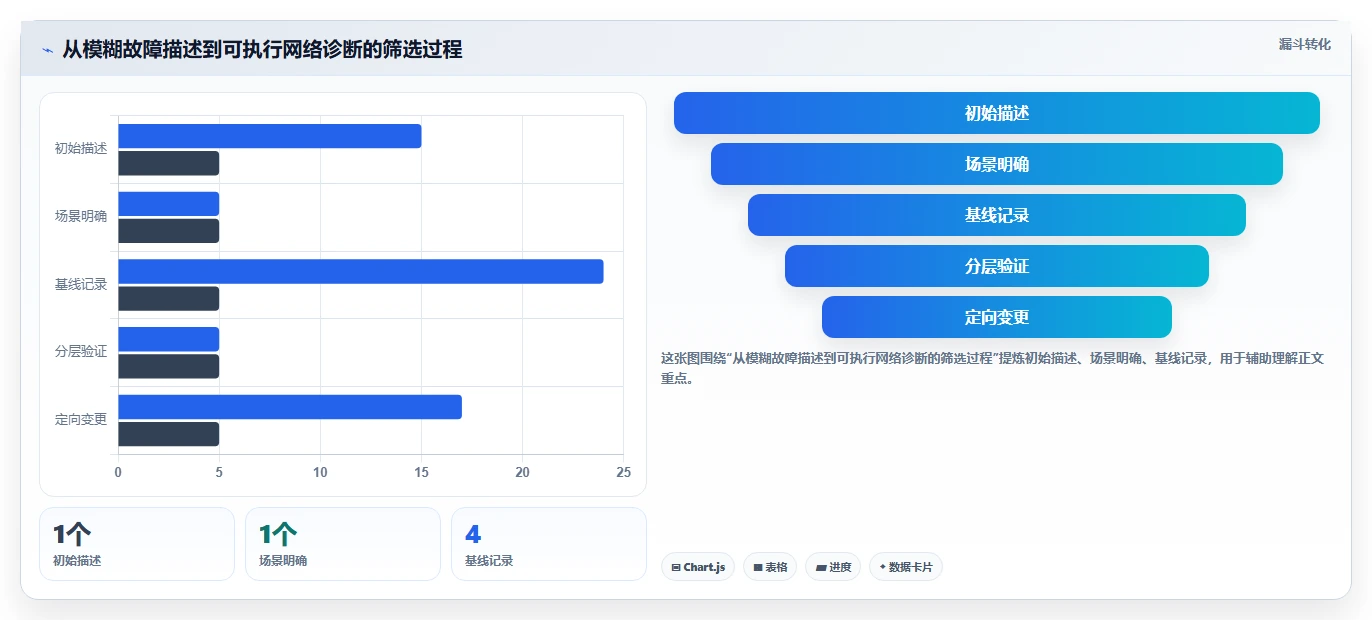Select the 场景明确 funnel stage

point(997,164)
